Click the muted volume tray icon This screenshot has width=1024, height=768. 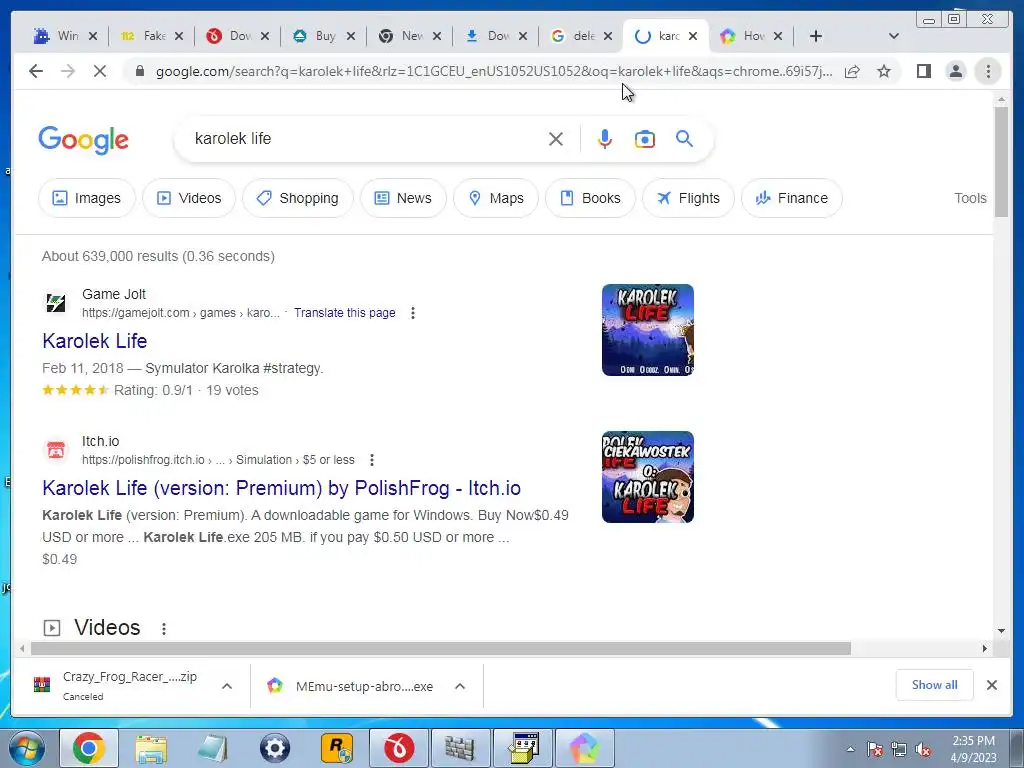coord(923,750)
